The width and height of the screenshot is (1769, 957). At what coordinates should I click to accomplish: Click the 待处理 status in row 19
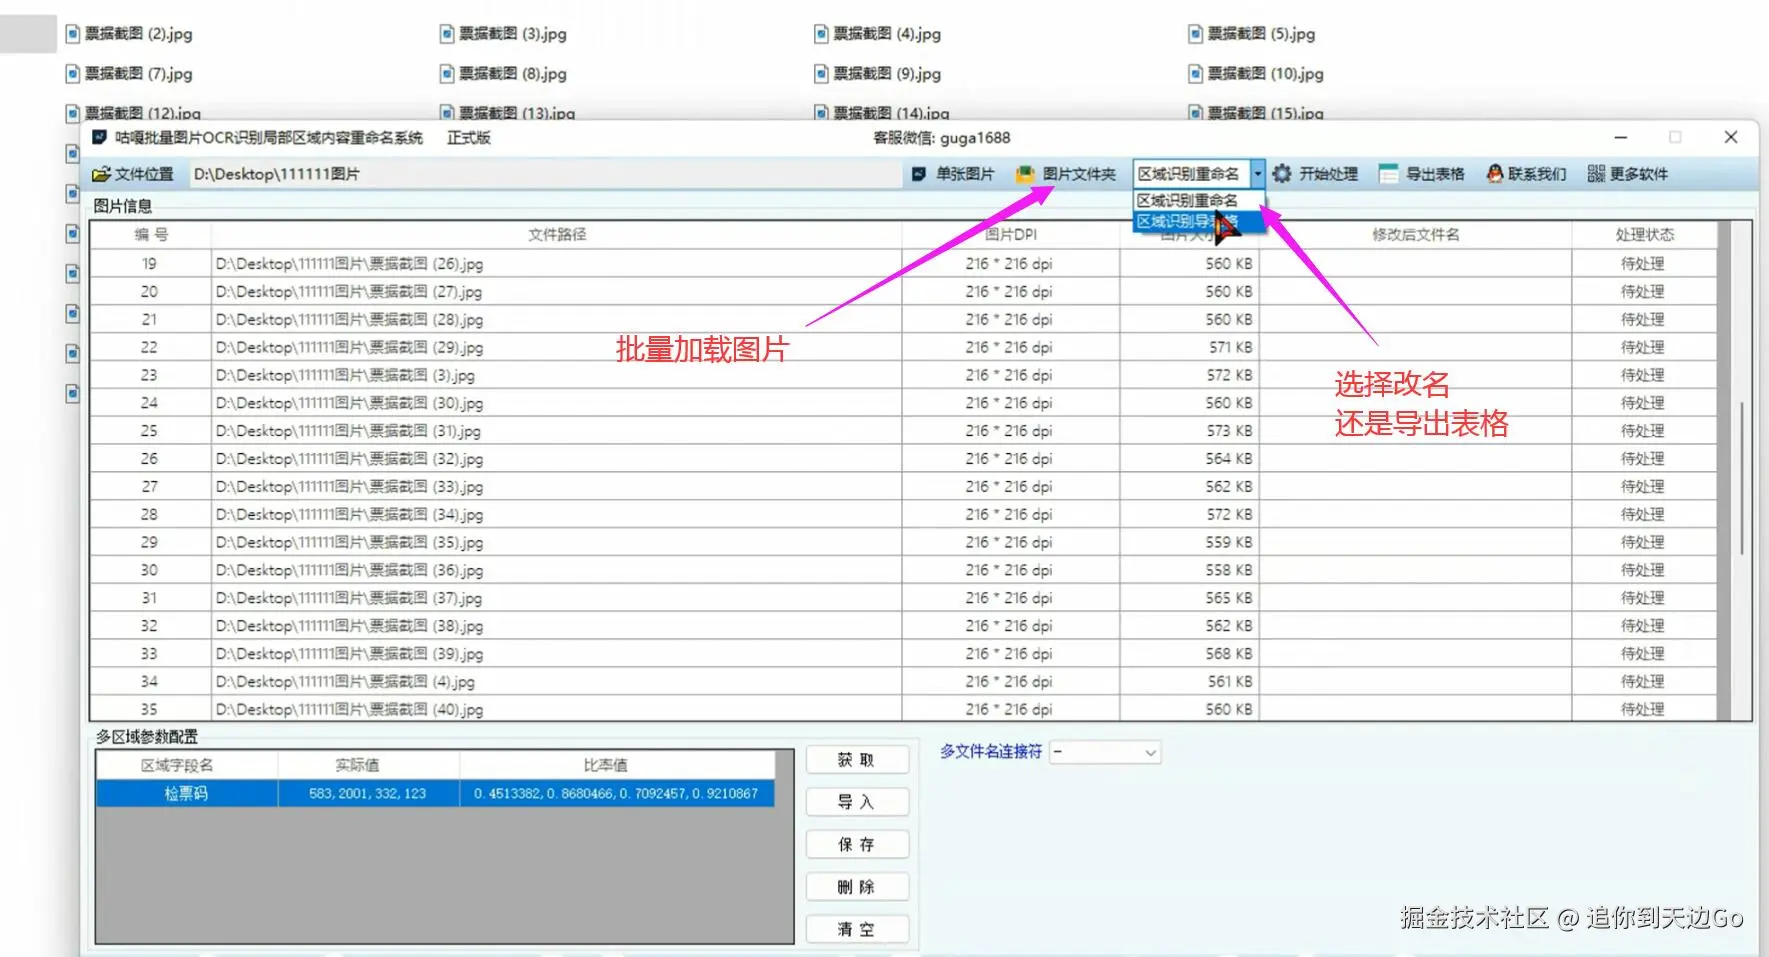coord(1642,264)
